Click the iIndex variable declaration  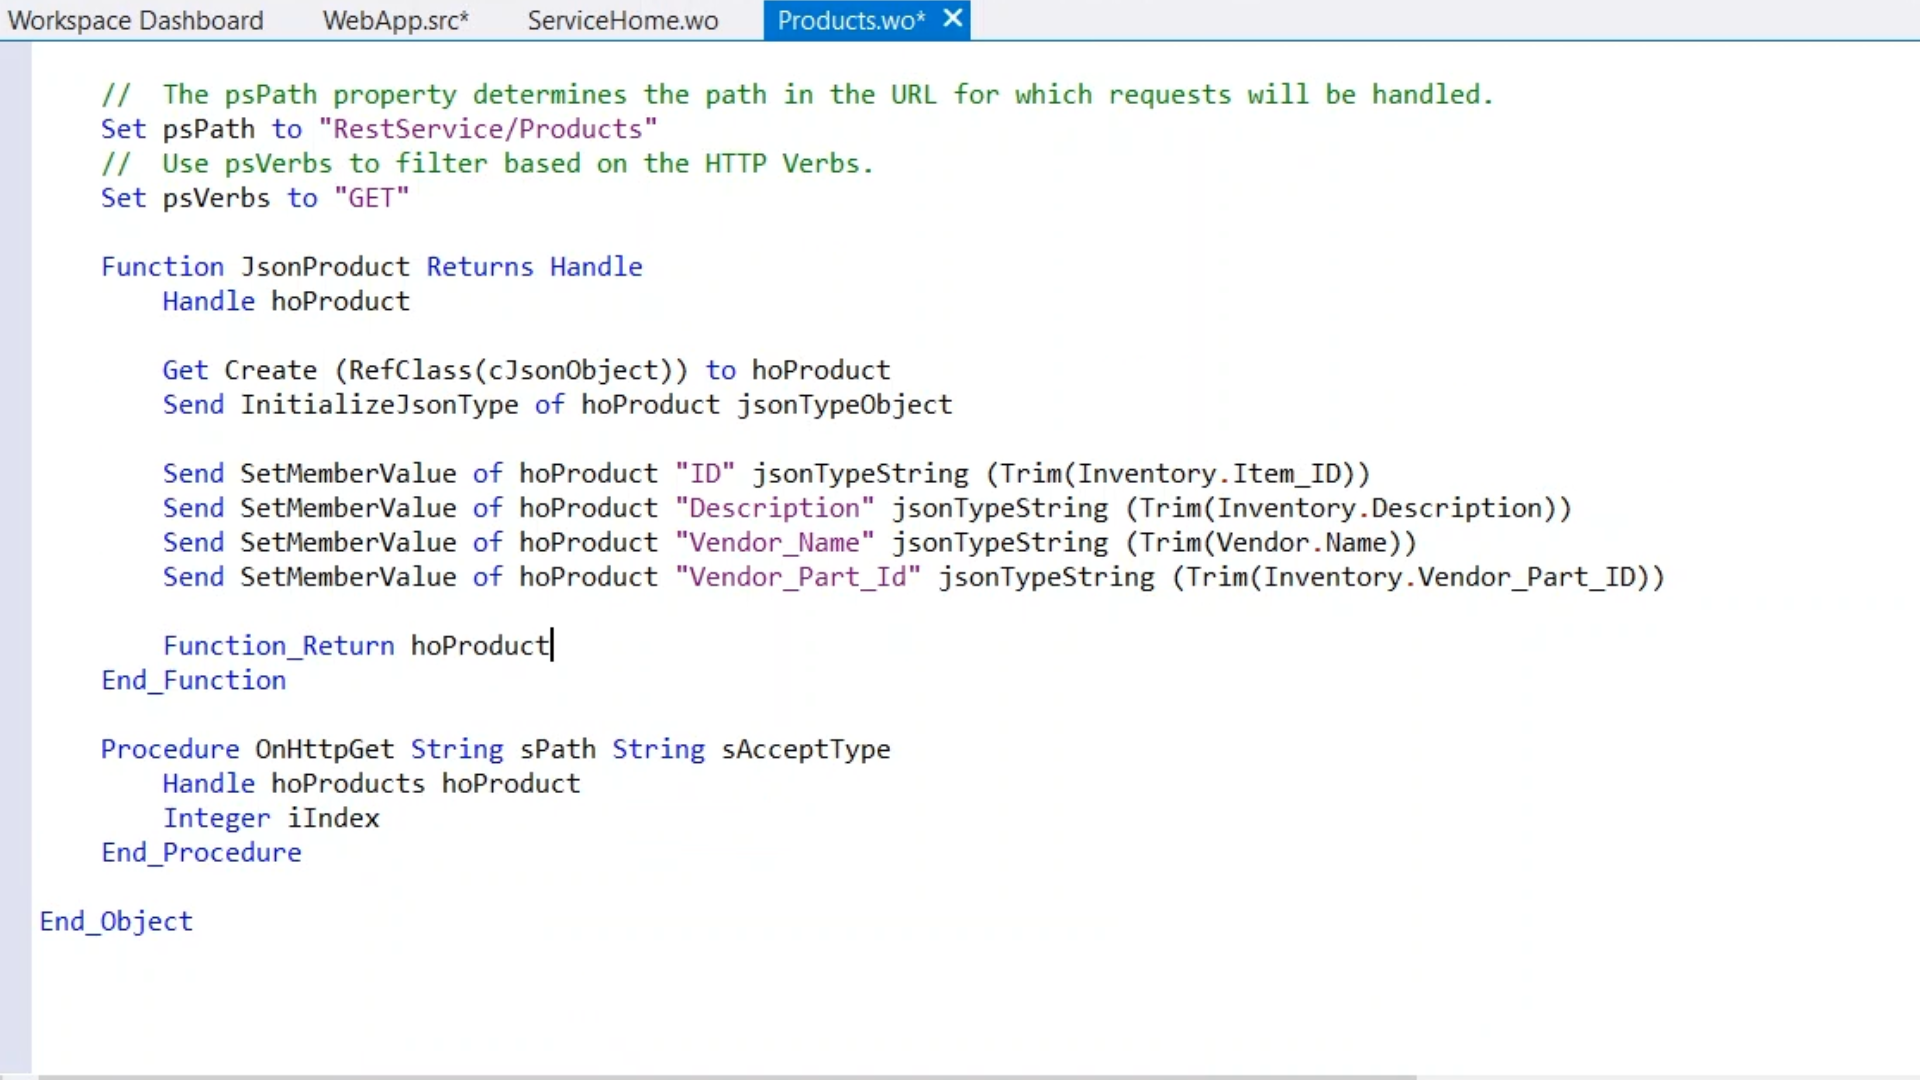point(333,819)
